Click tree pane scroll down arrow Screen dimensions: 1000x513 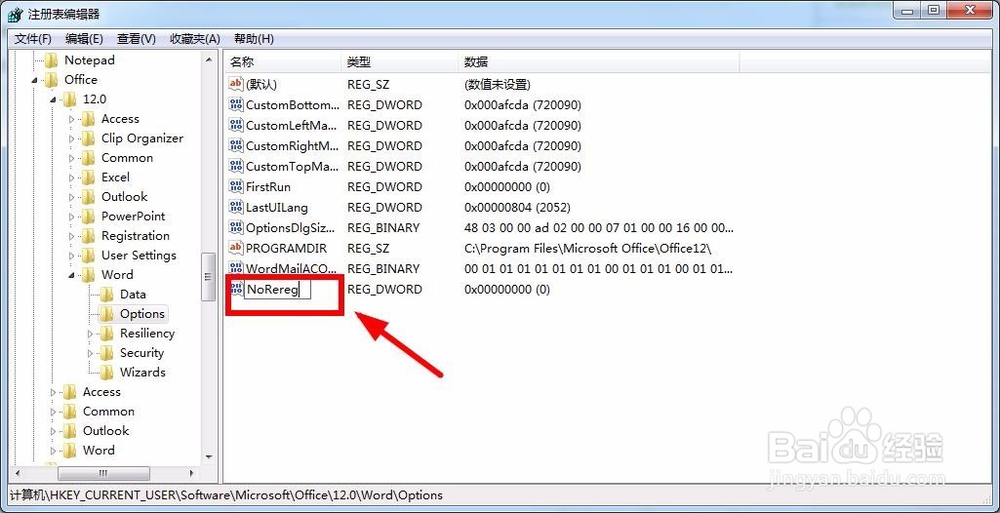pos(209,457)
